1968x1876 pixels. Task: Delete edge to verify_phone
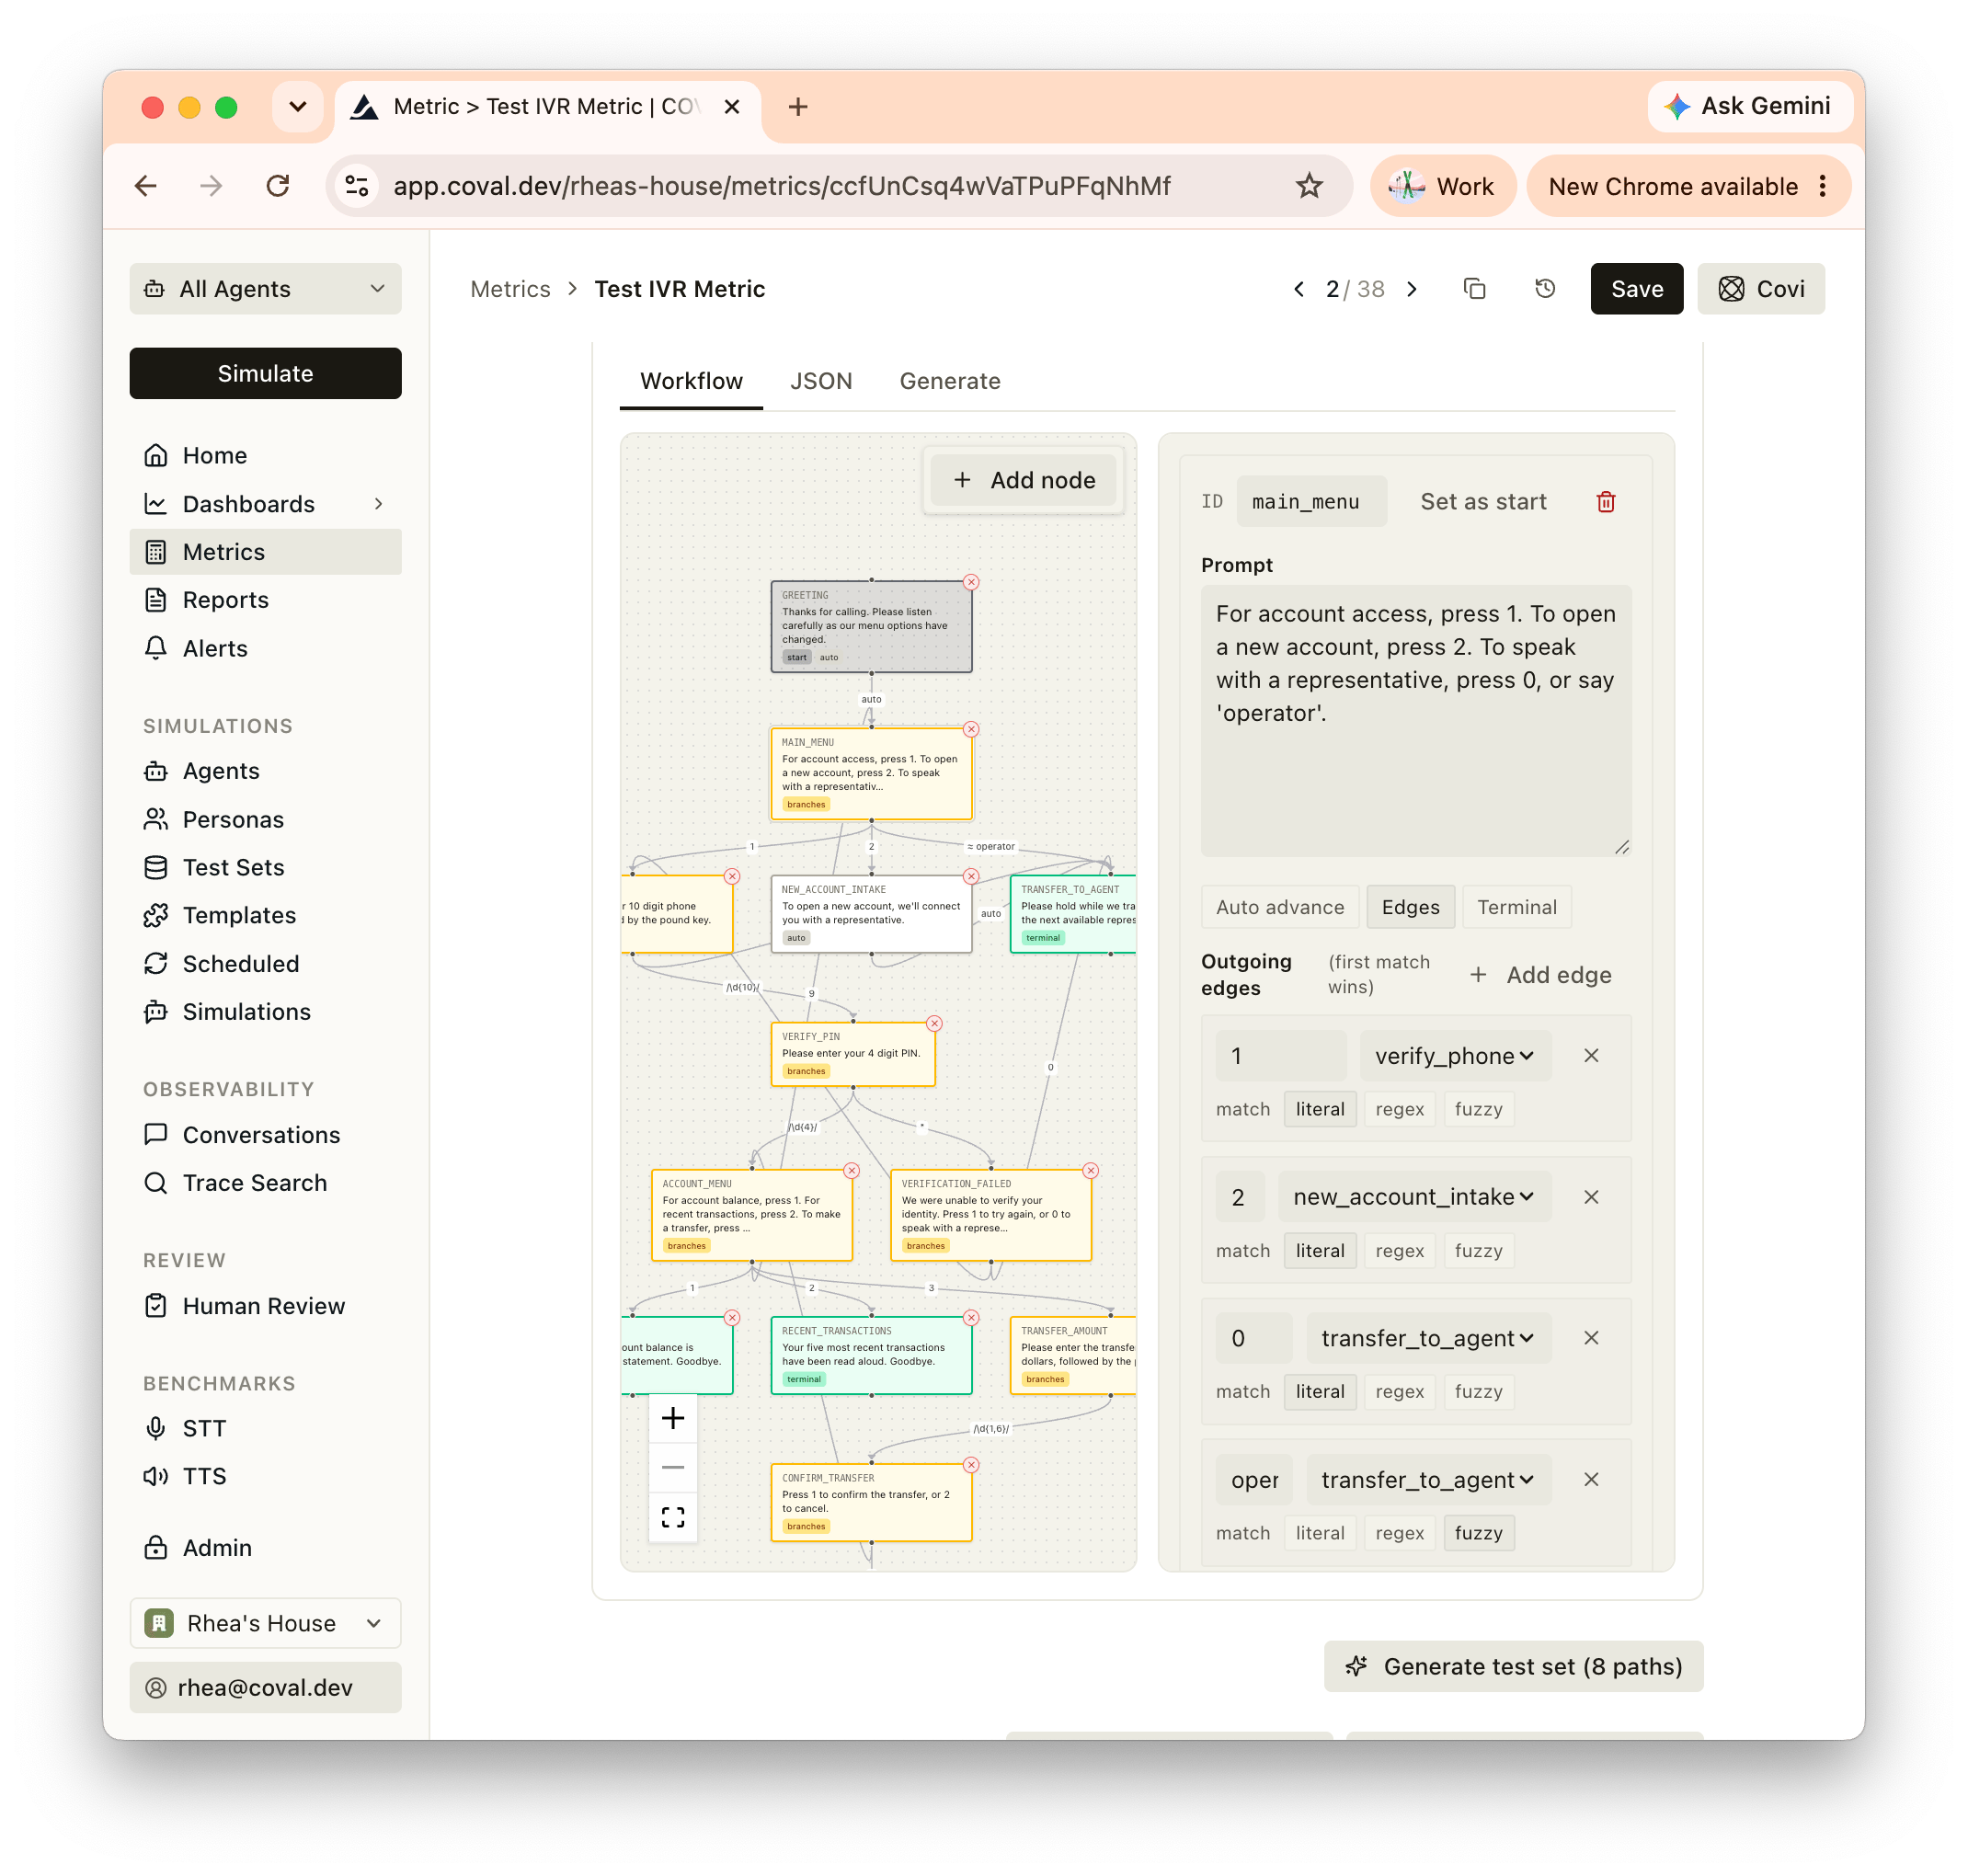coord(1591,1055)
